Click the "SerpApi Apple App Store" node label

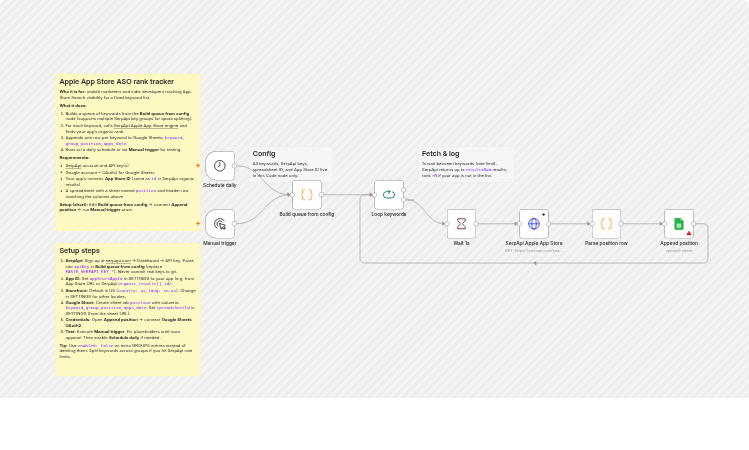534,243
